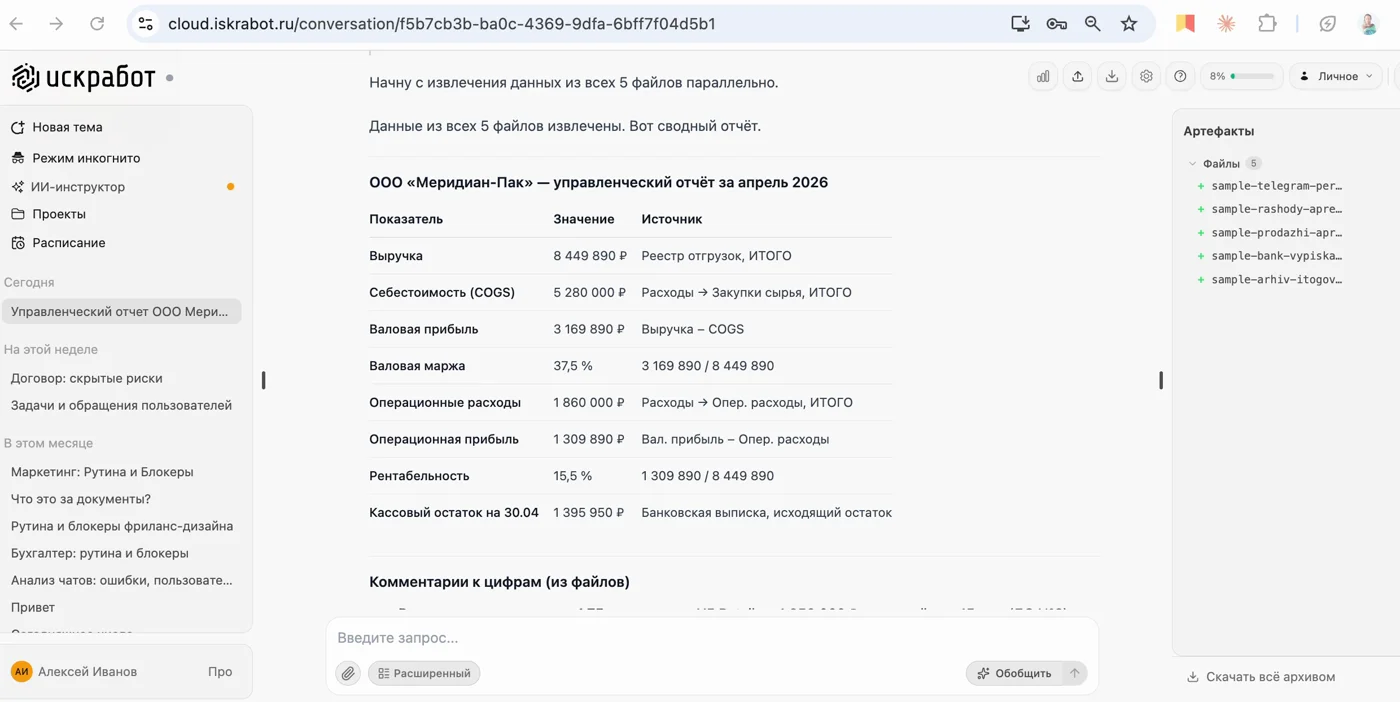Click the download icon in top toolbar
Screen dimensions: 1400x702
[1111, 76]
